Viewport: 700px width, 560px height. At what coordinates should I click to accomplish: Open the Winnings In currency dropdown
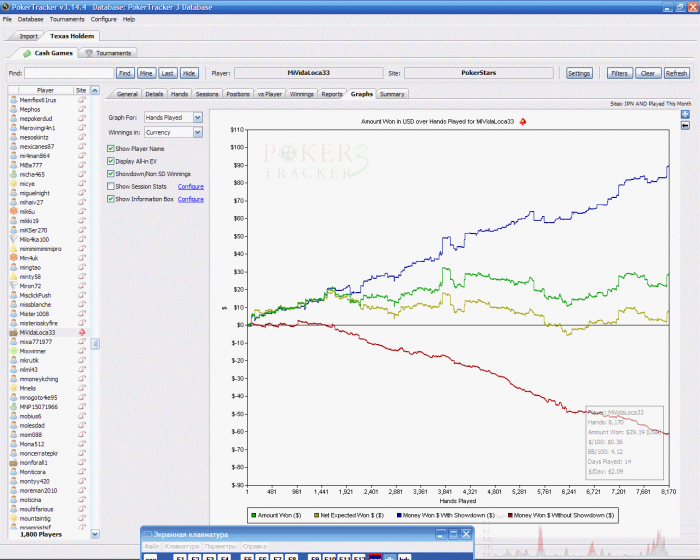pyautogui.click(x=198, y=132)
